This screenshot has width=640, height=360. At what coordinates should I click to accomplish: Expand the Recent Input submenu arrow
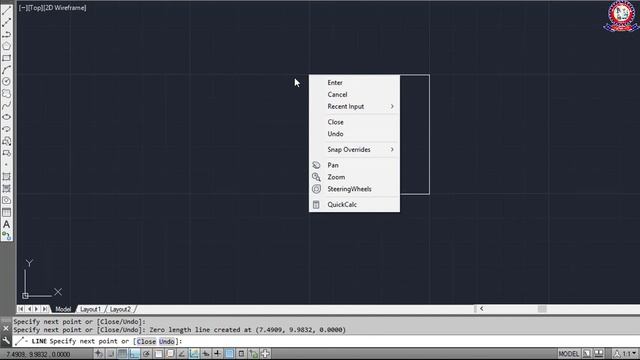[x=392, y=106]
